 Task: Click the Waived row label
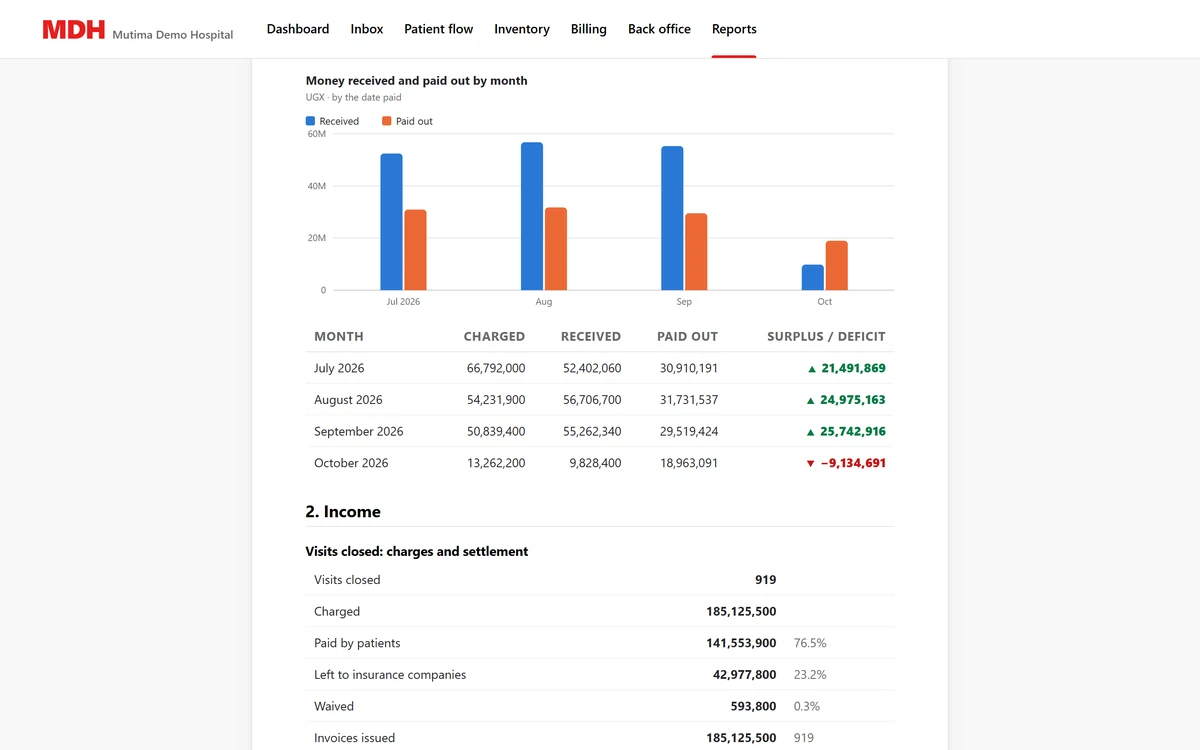(334, 706)
